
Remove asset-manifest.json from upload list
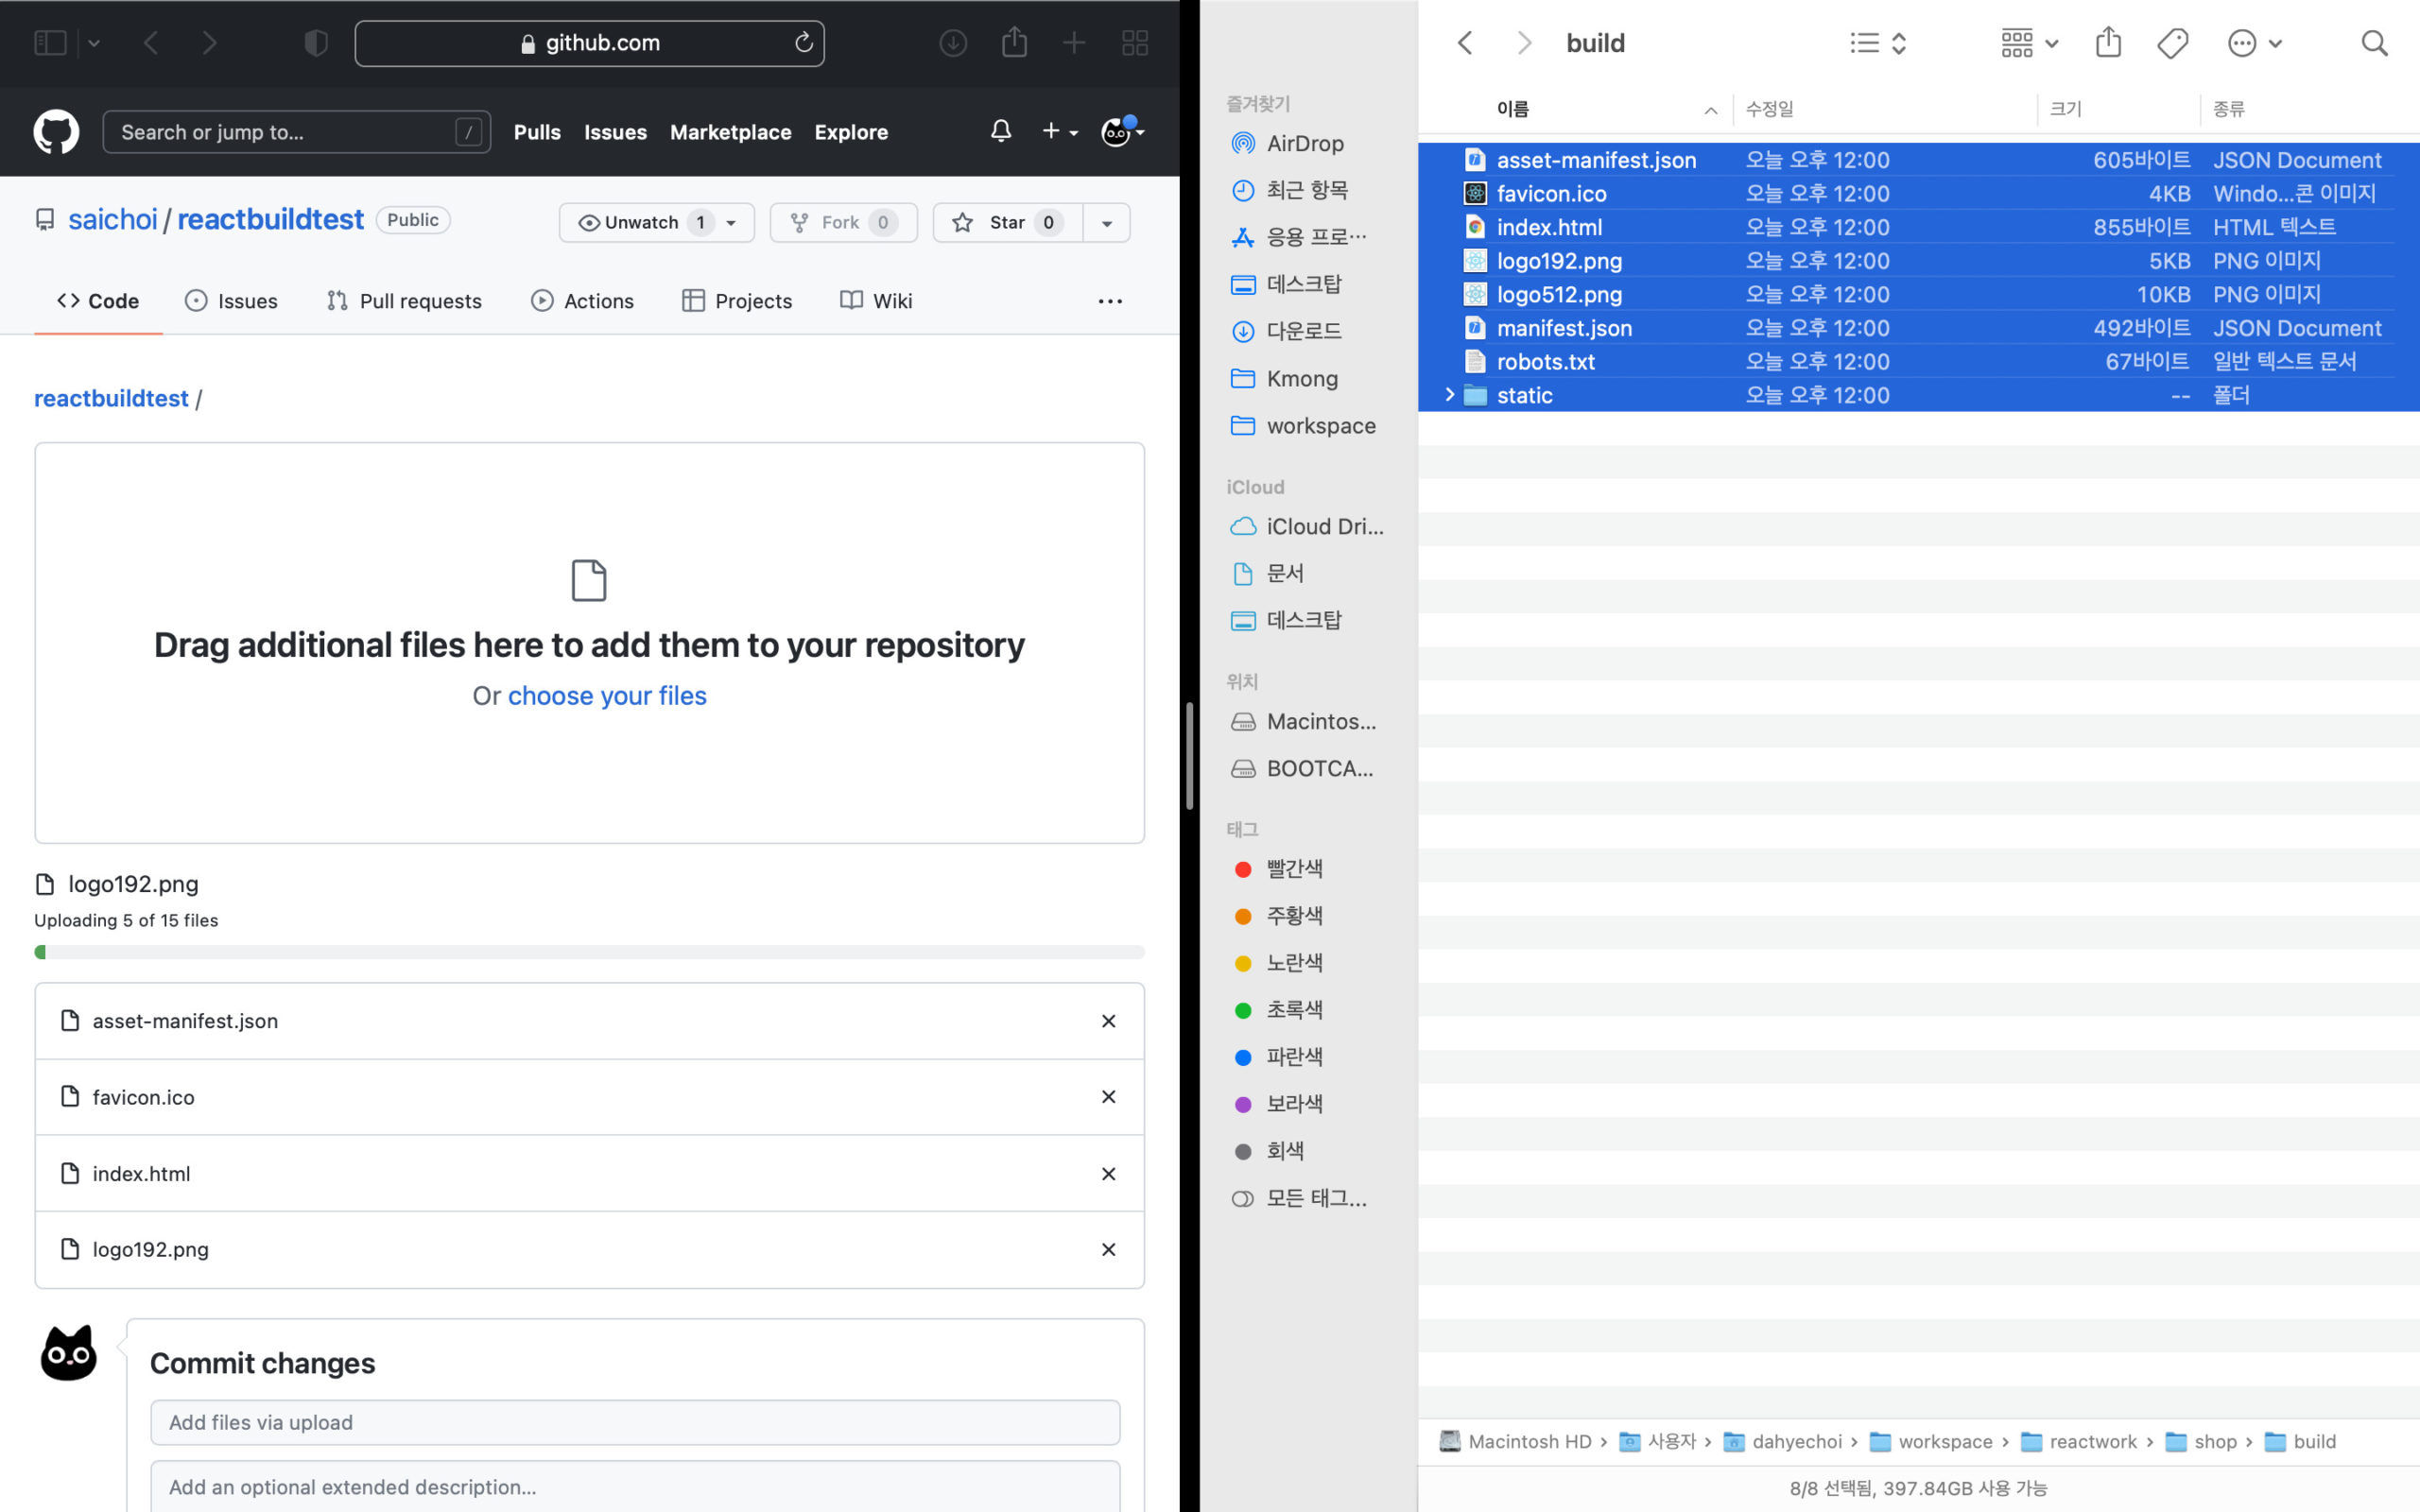pos(1108,1021)
